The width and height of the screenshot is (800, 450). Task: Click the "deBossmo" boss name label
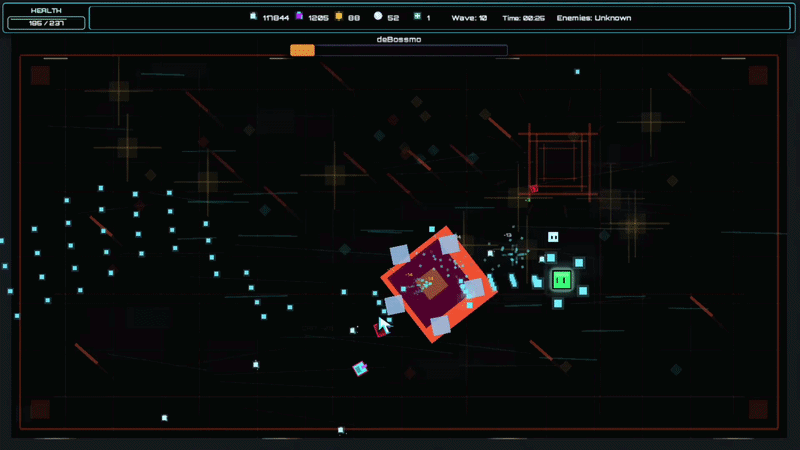[x=399, y=39]
